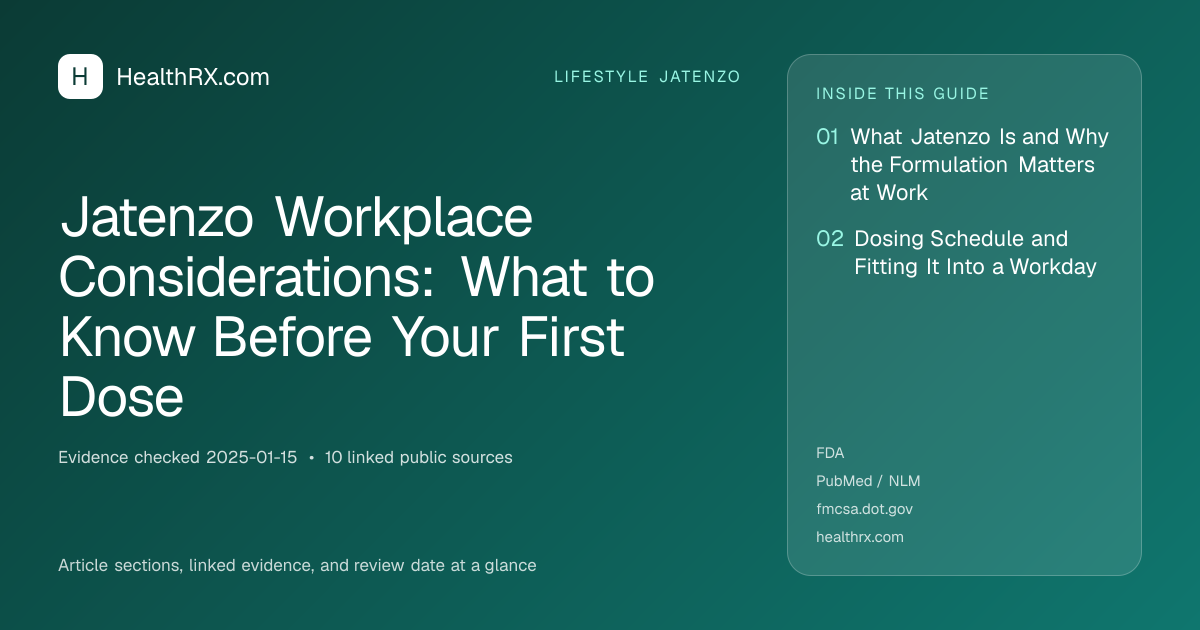The image size is (1200, 630).
Task: Select the LIFESTYLE category label
Action: click(x=602, y=77)
